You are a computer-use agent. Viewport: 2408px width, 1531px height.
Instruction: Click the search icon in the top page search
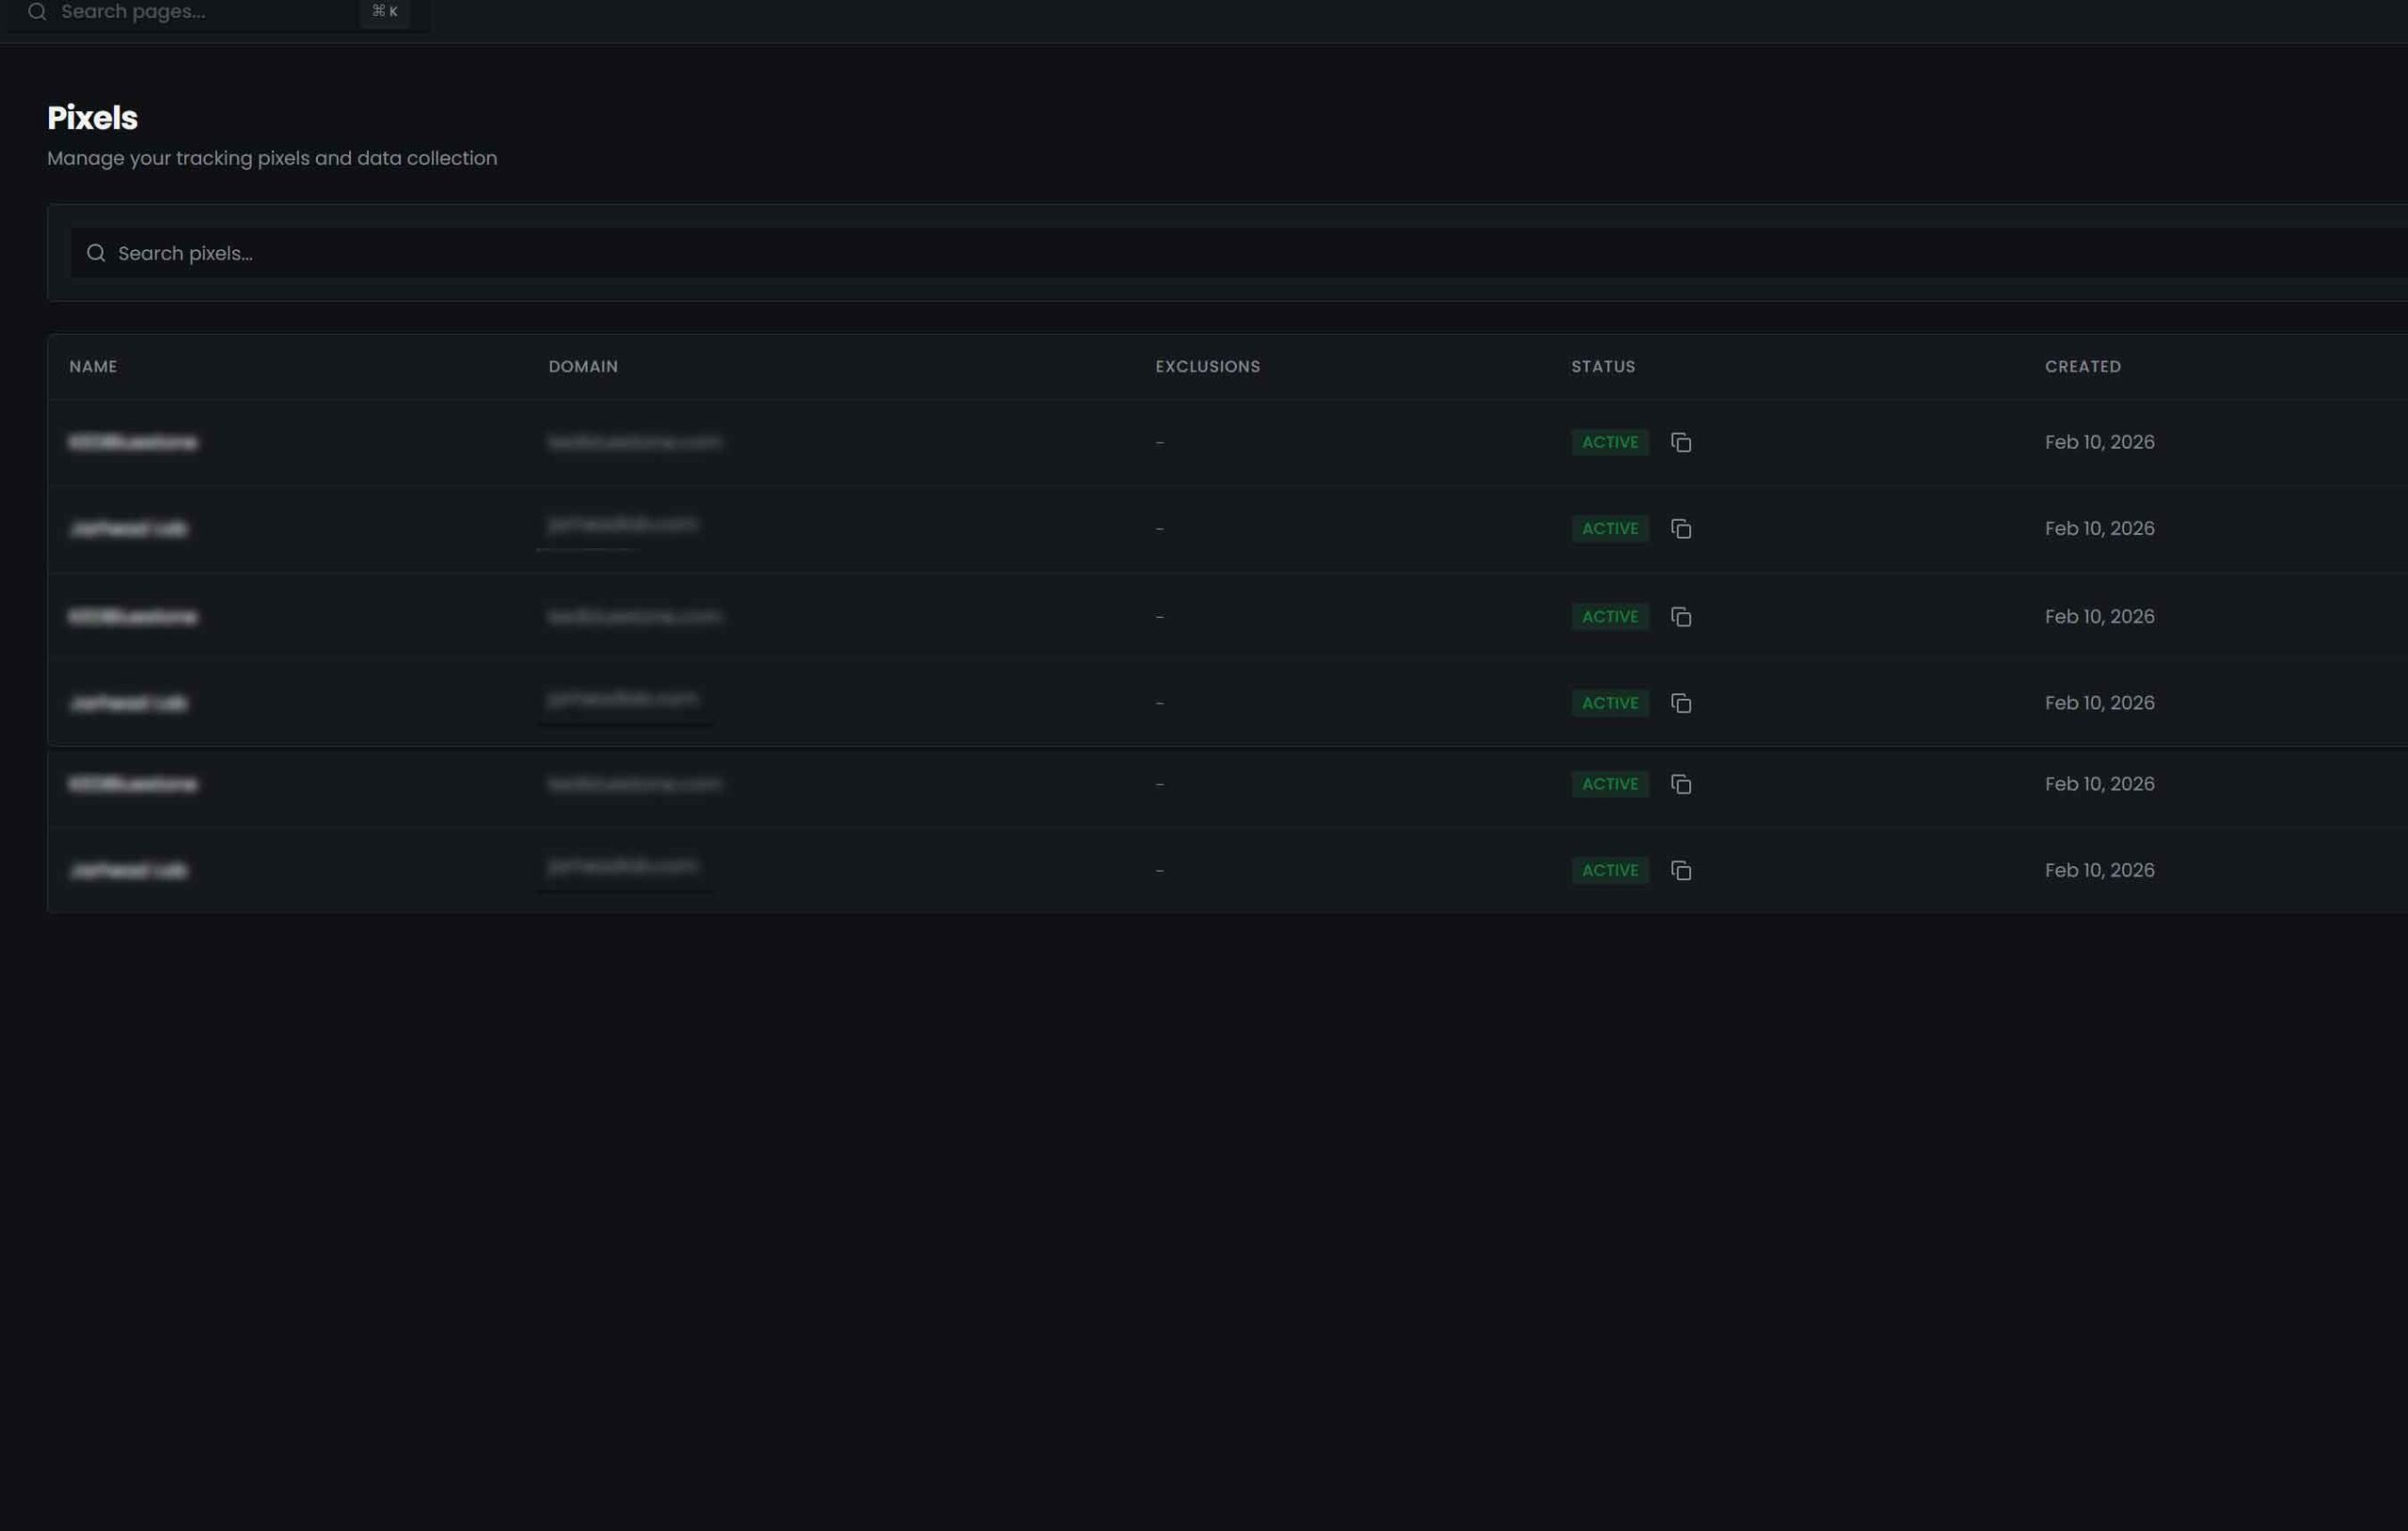(x=36, y=12)
